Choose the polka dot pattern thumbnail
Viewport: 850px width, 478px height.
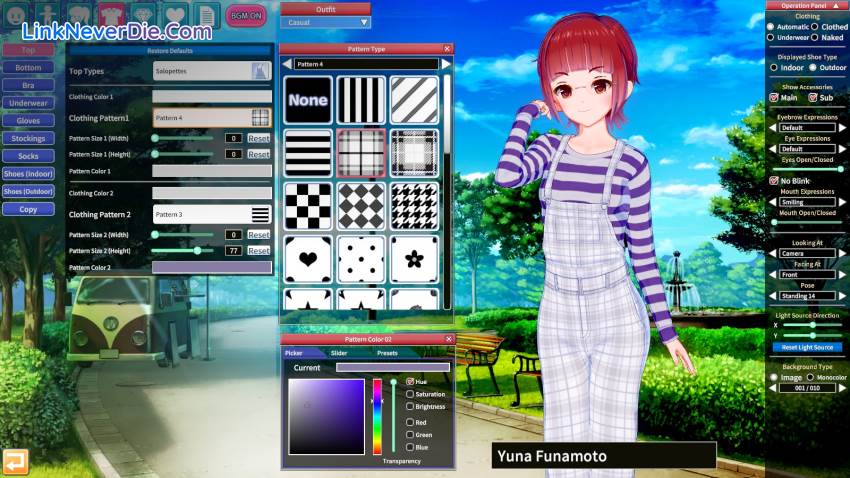[361, 258]
